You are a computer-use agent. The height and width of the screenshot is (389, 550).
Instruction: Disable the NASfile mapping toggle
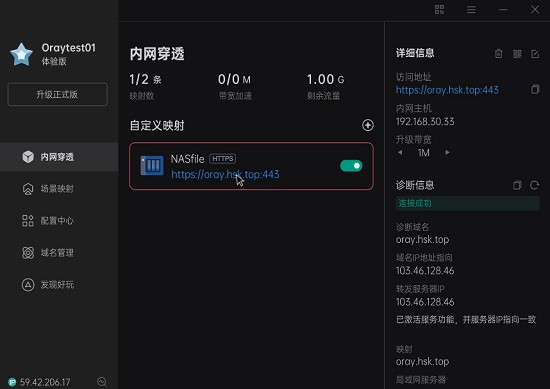[351, 166]
